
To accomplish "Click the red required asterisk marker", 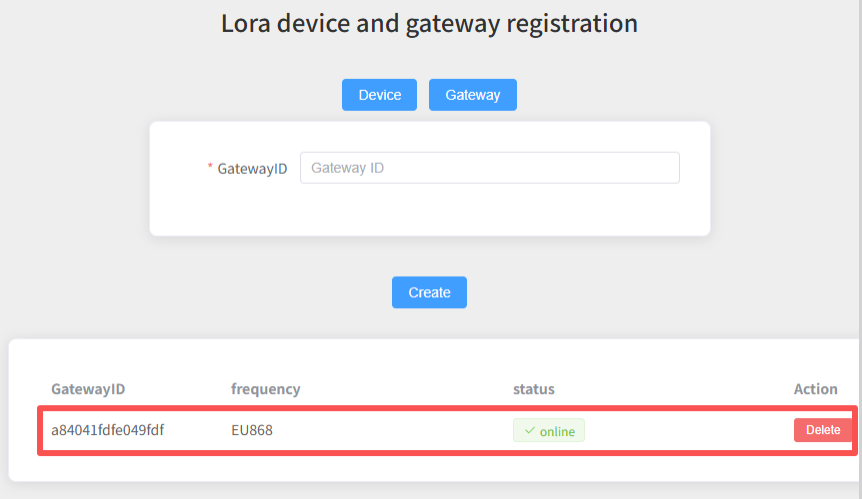I will tap(210, 168).
